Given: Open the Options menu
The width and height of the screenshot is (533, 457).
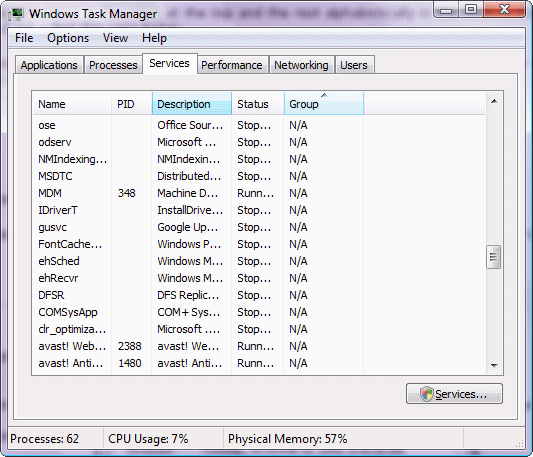Looking at the screenshot, I should click(x=68, y=38).
